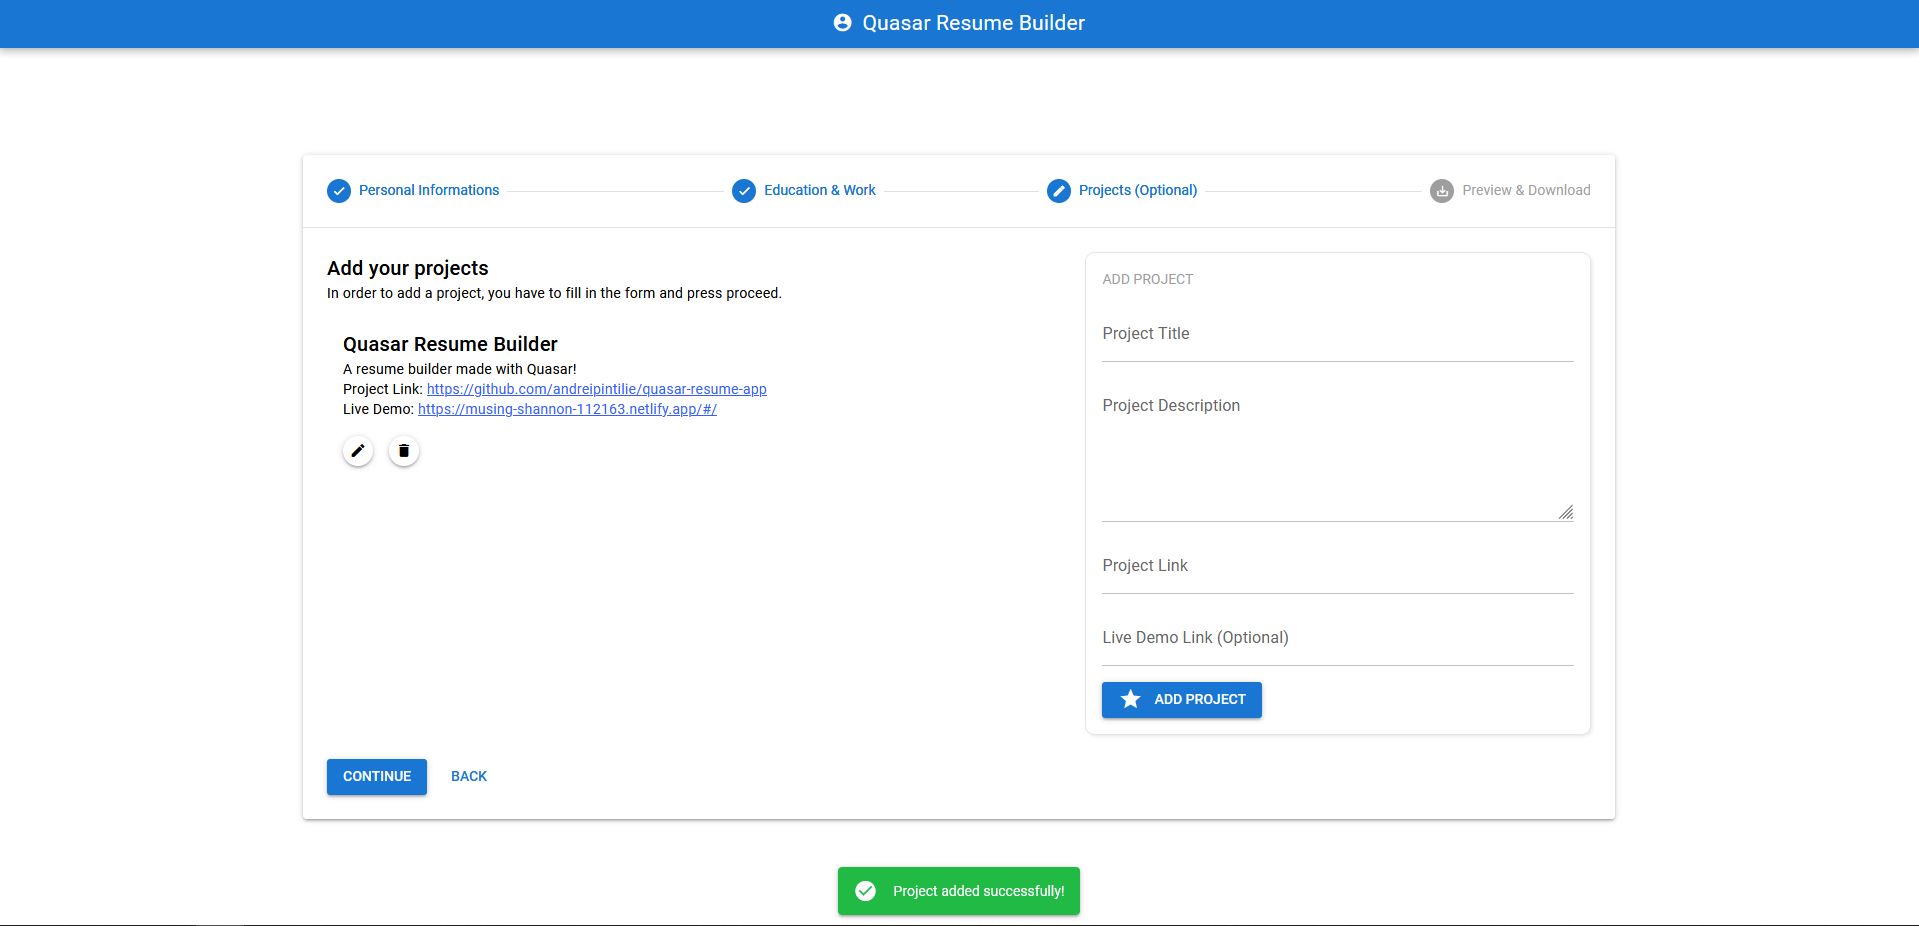Click 'Project added successfully!' notification text
Image resolution: width=1919 pixels, height=926 pixels.
coord(979,891)
